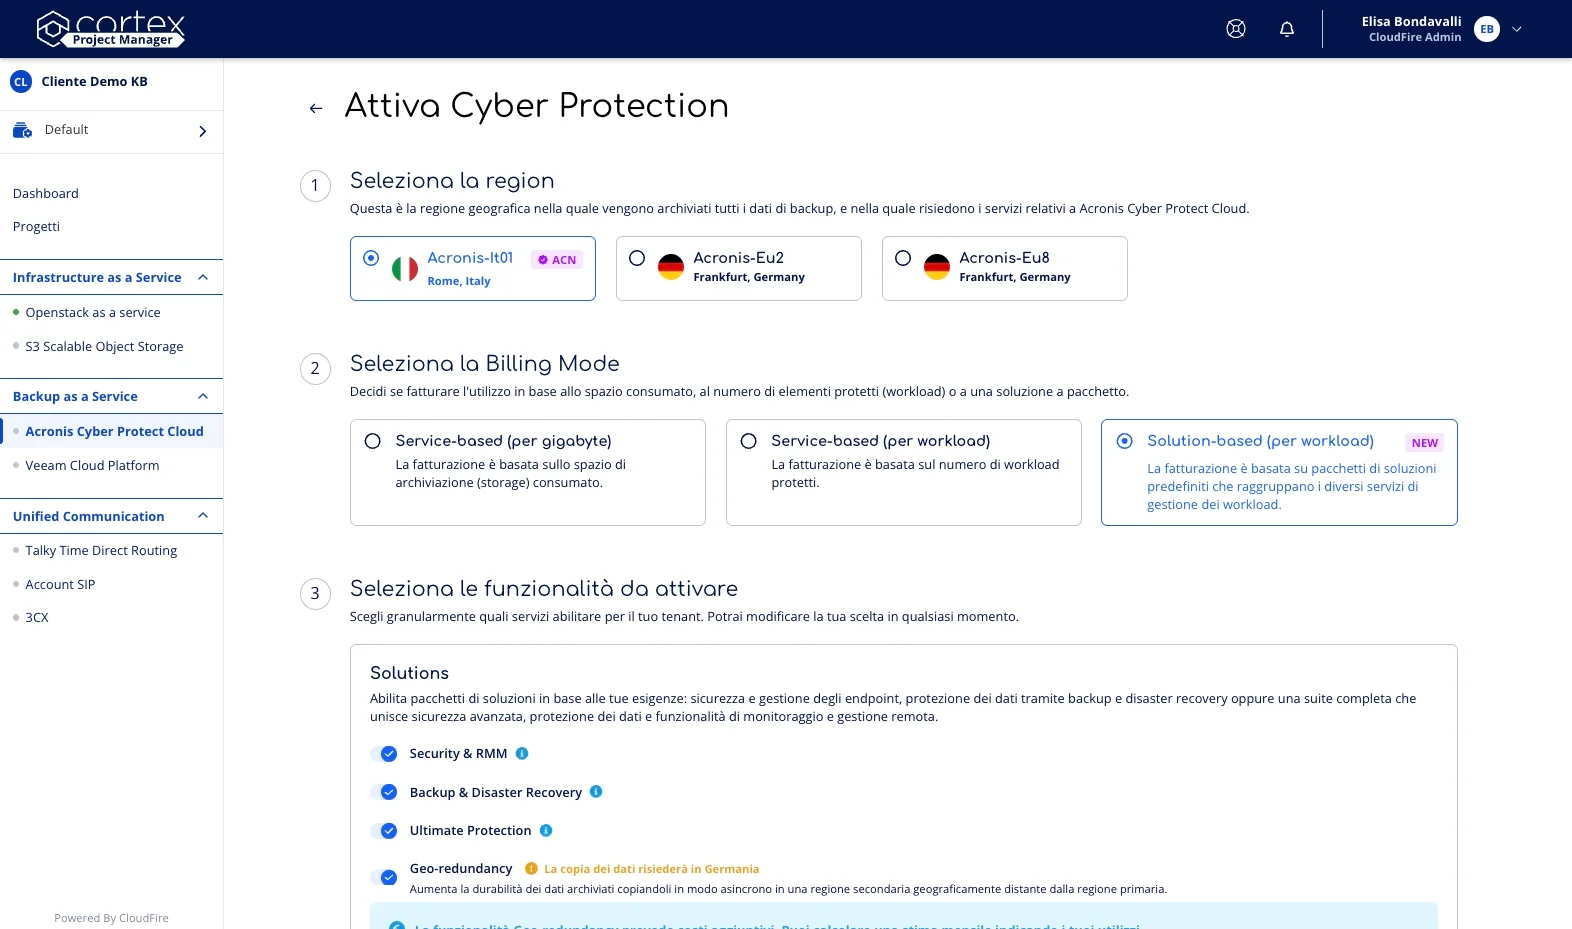Open the Dashboard page
This screenshot has width=1572, height=929.
[x=46, y=194]
